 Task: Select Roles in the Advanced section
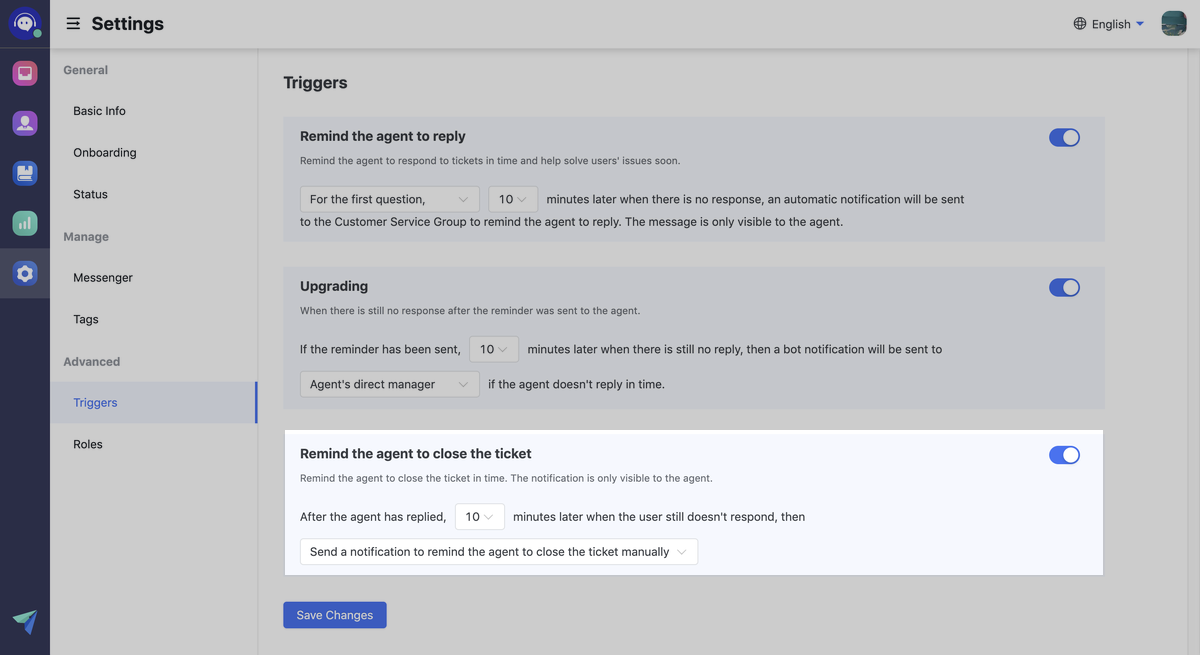88,444
